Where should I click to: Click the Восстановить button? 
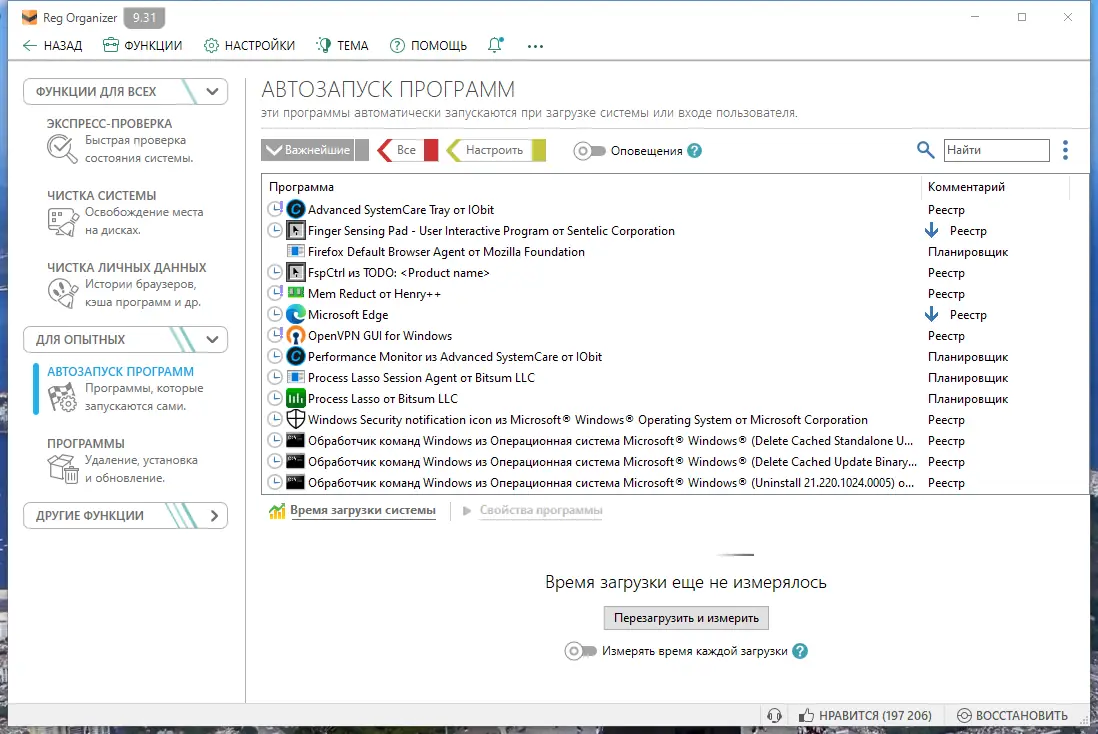(1013, 715)
